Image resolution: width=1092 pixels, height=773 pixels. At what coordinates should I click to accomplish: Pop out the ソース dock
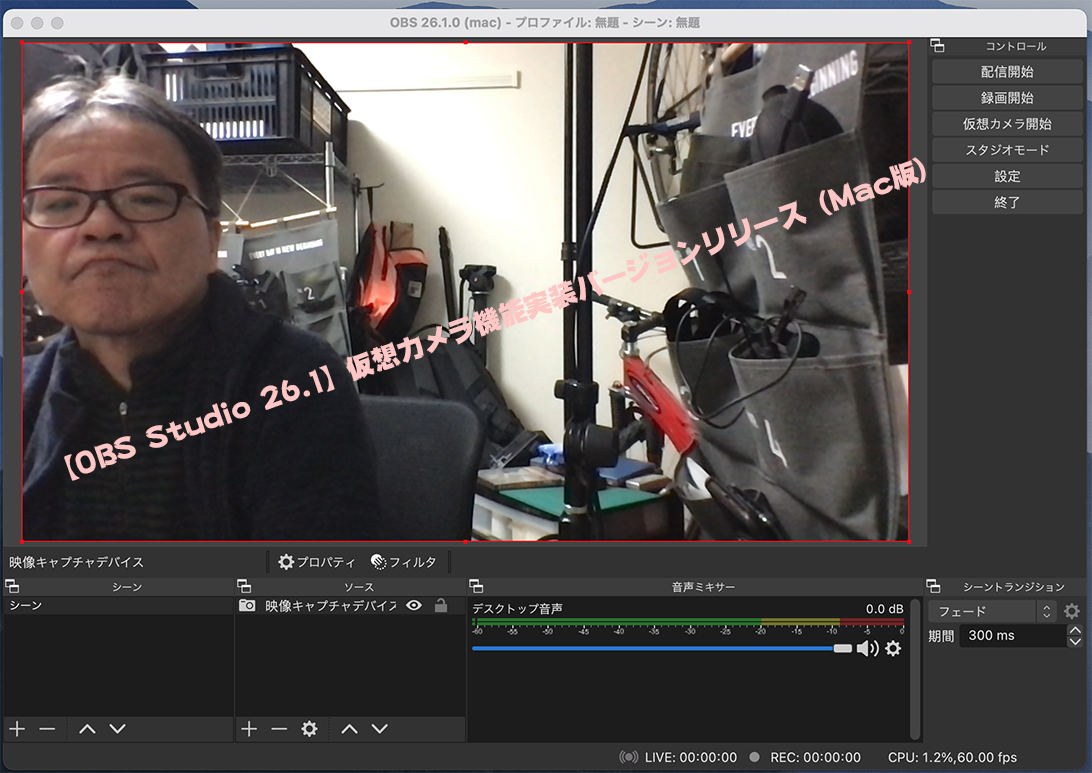(244, 586)
